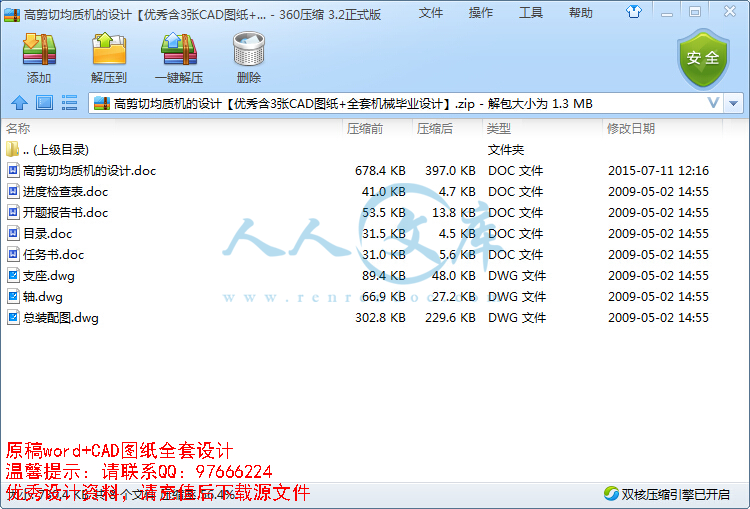750x509 pixels.
Task: Click the folder icon of 上级目录
Action: (12, 149)
